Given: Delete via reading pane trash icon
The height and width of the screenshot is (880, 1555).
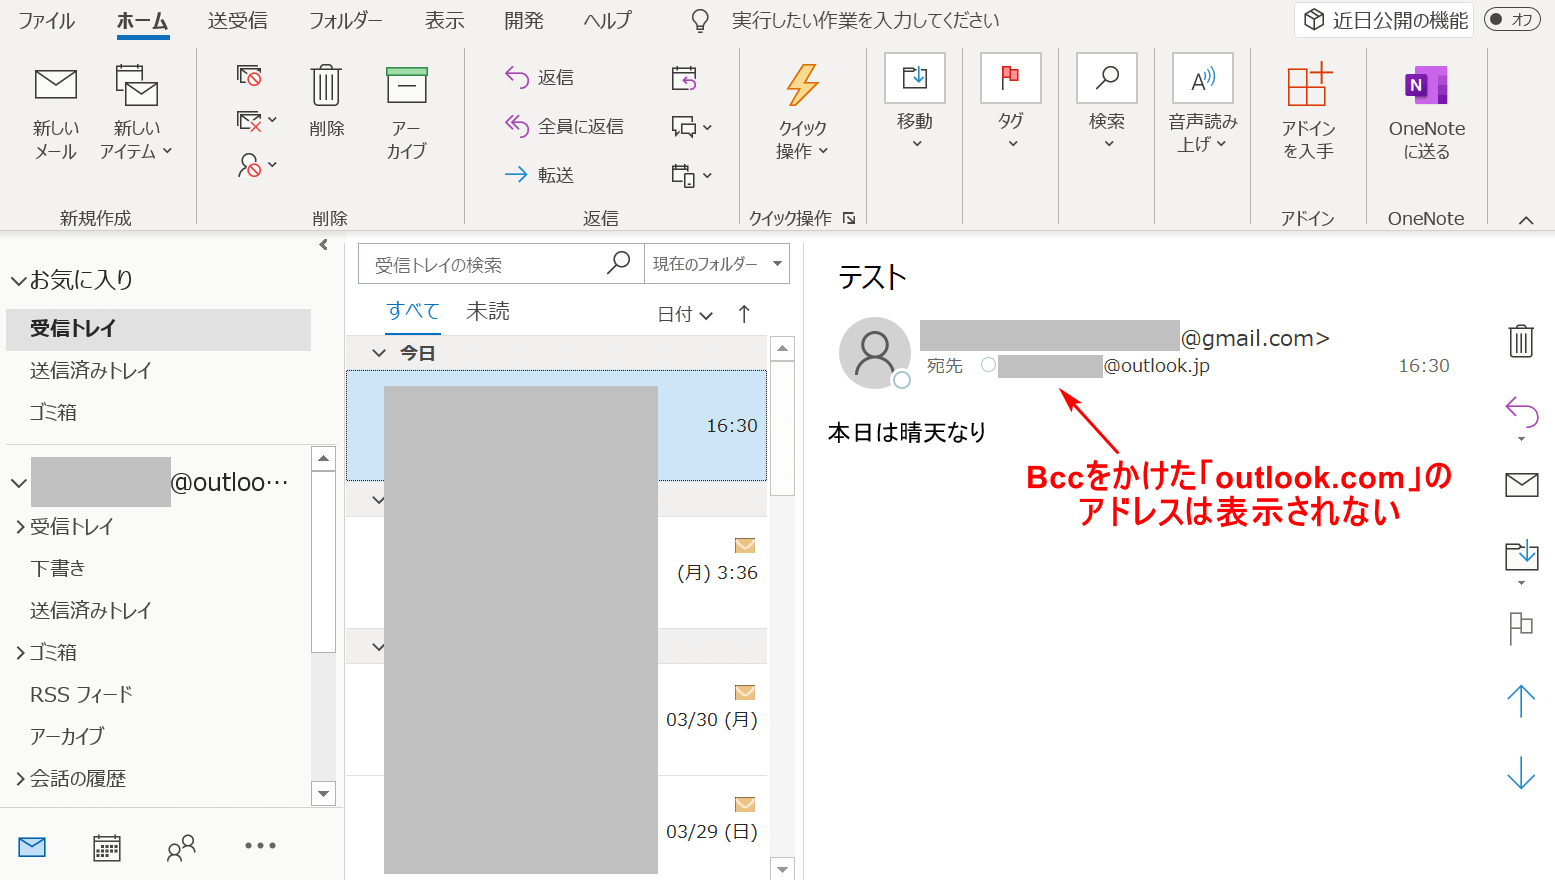Looking at the screenshot, I should (1521, 341).
